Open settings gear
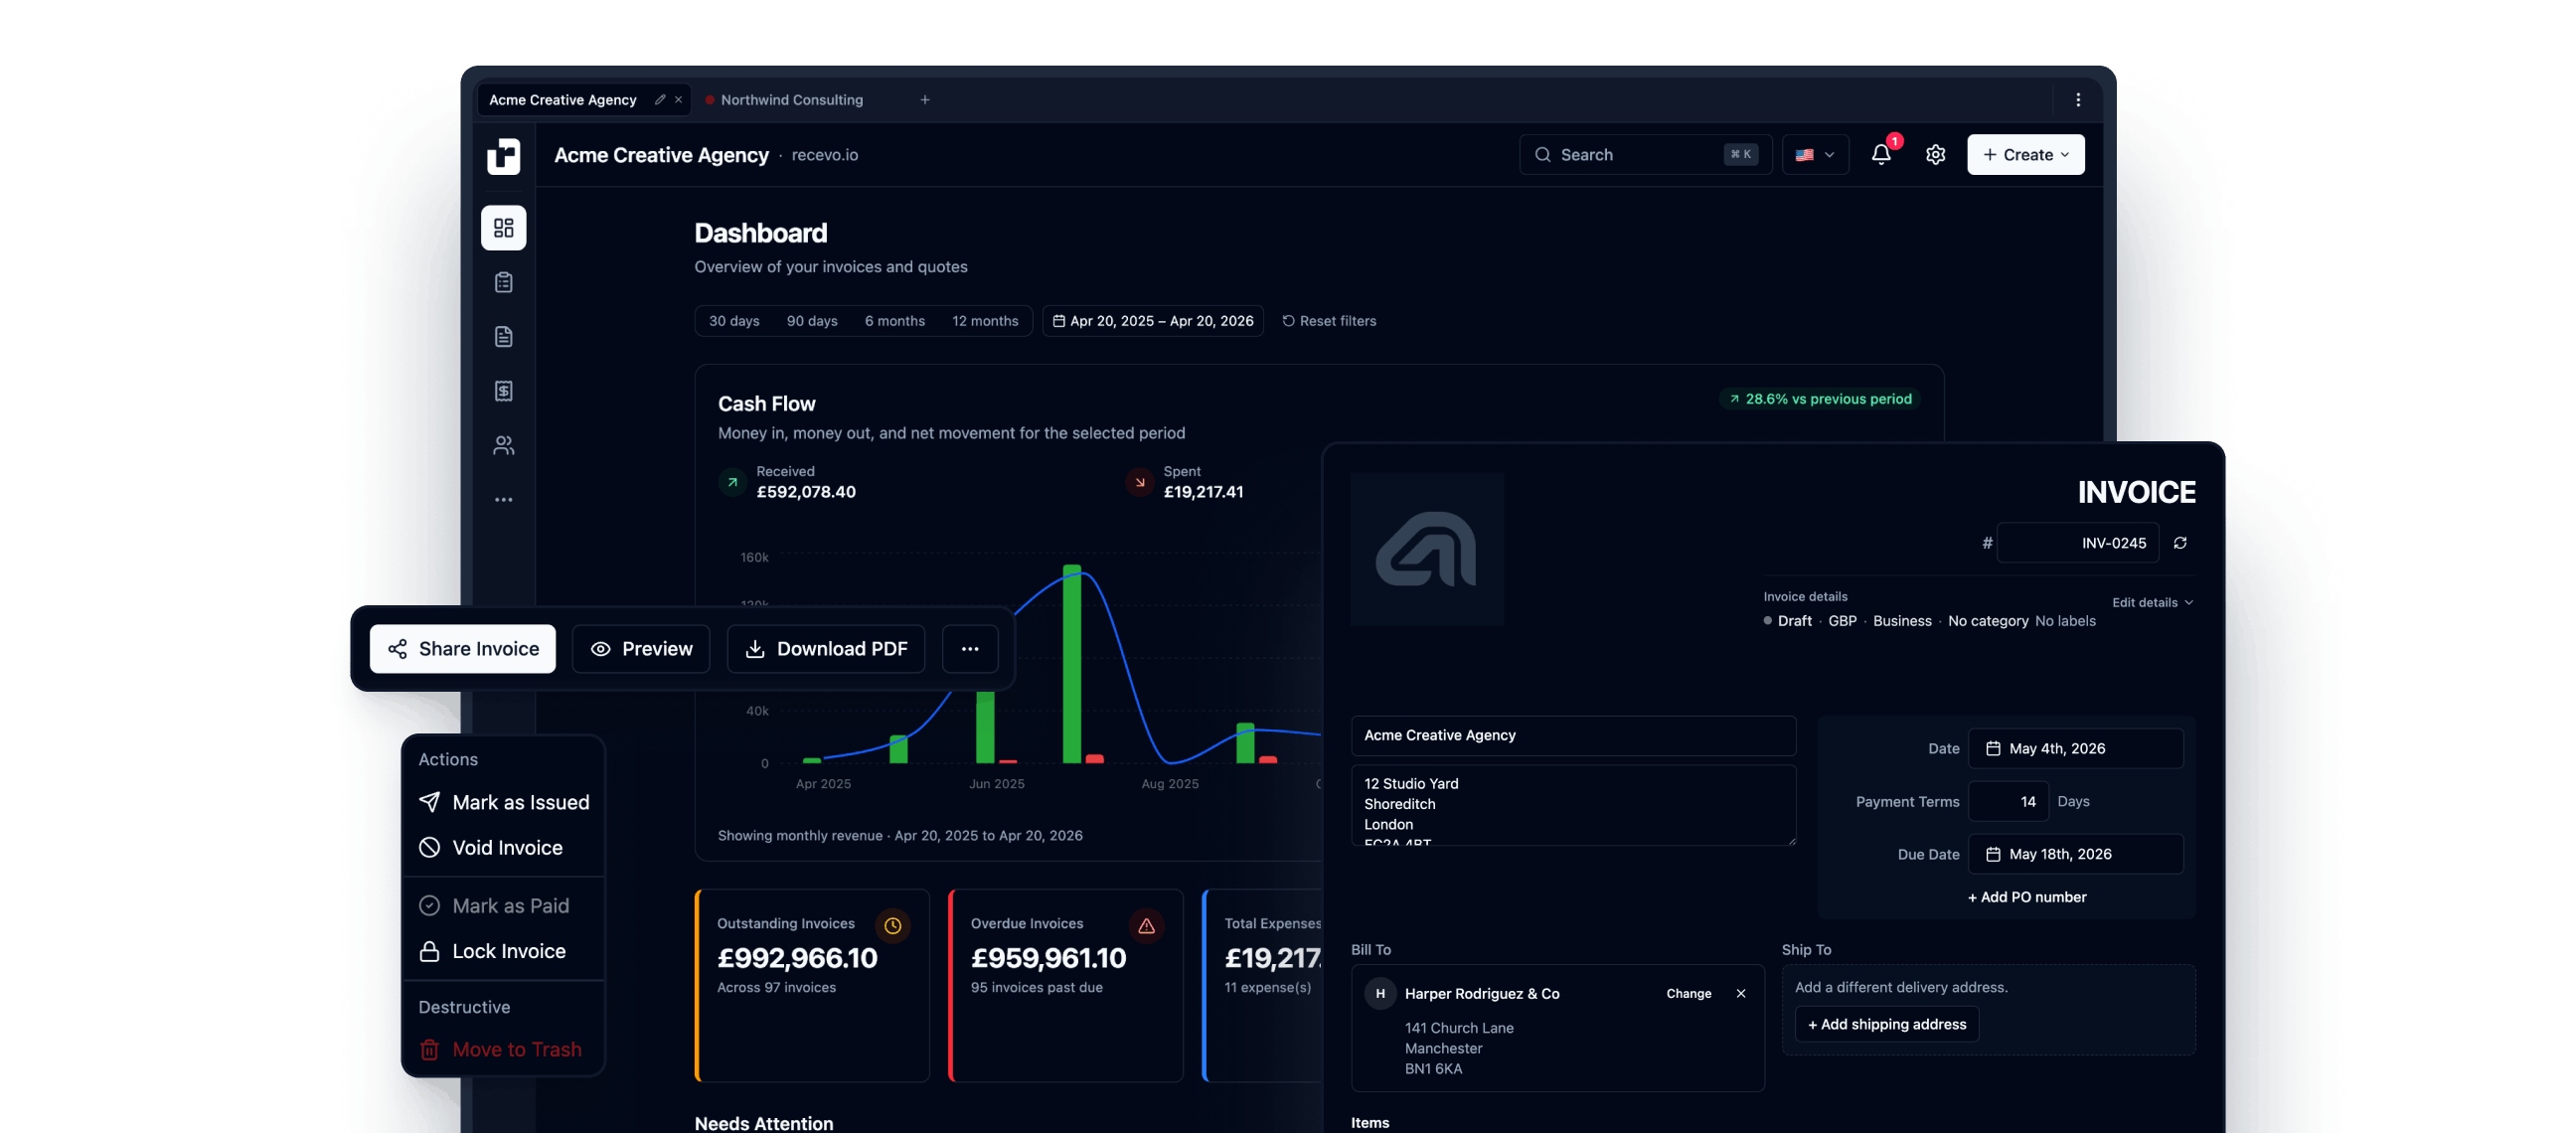The image size is (2576, 1133). 1935,154
